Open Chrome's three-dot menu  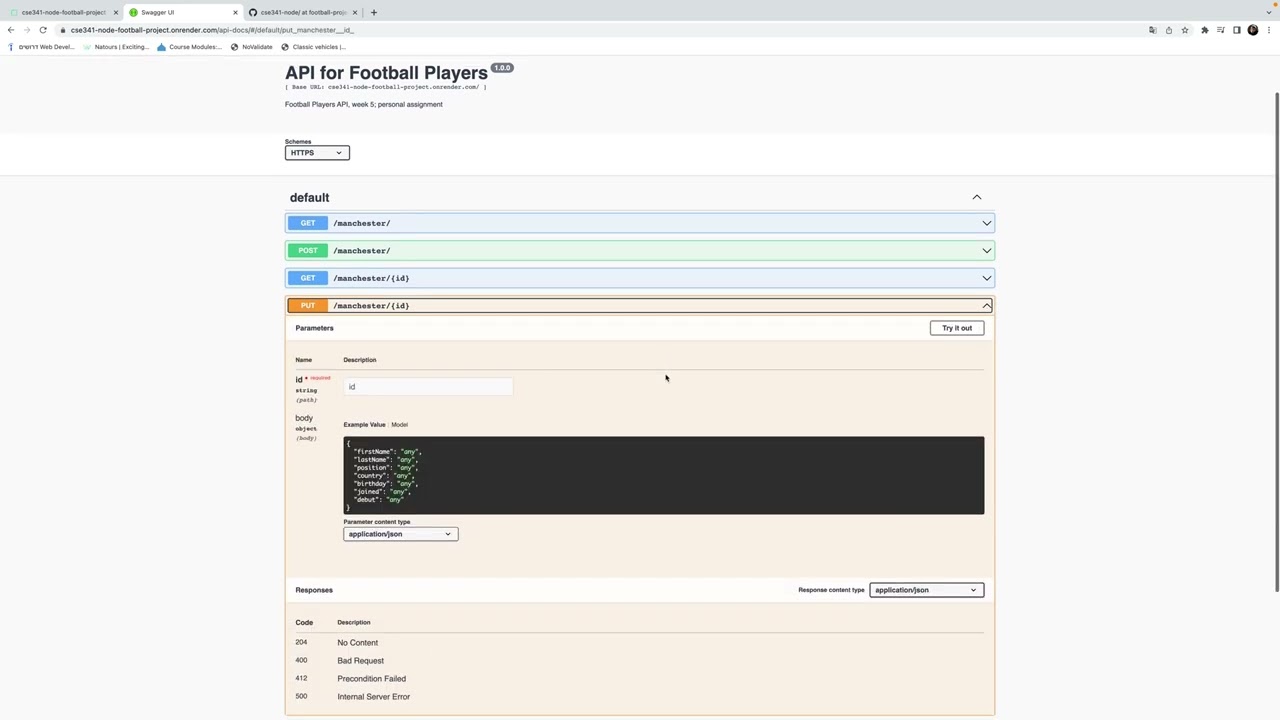point(1269,30)
